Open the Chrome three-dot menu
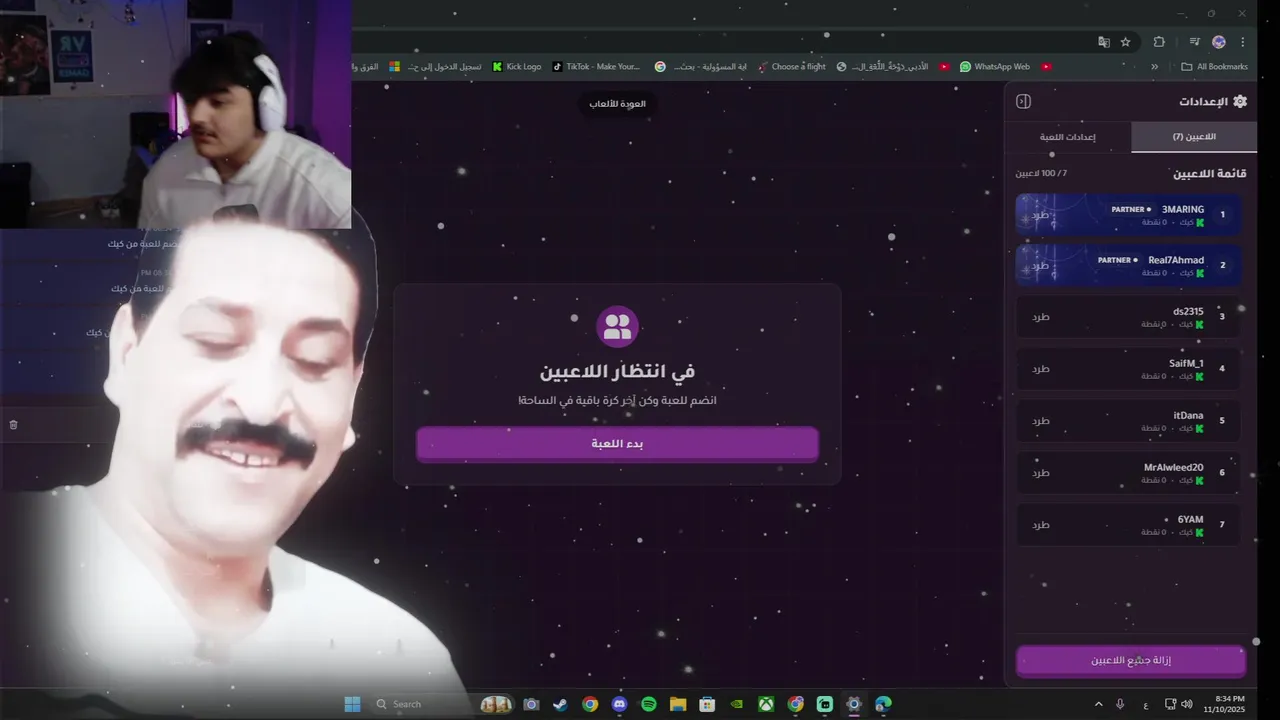 coord(1243,42)
